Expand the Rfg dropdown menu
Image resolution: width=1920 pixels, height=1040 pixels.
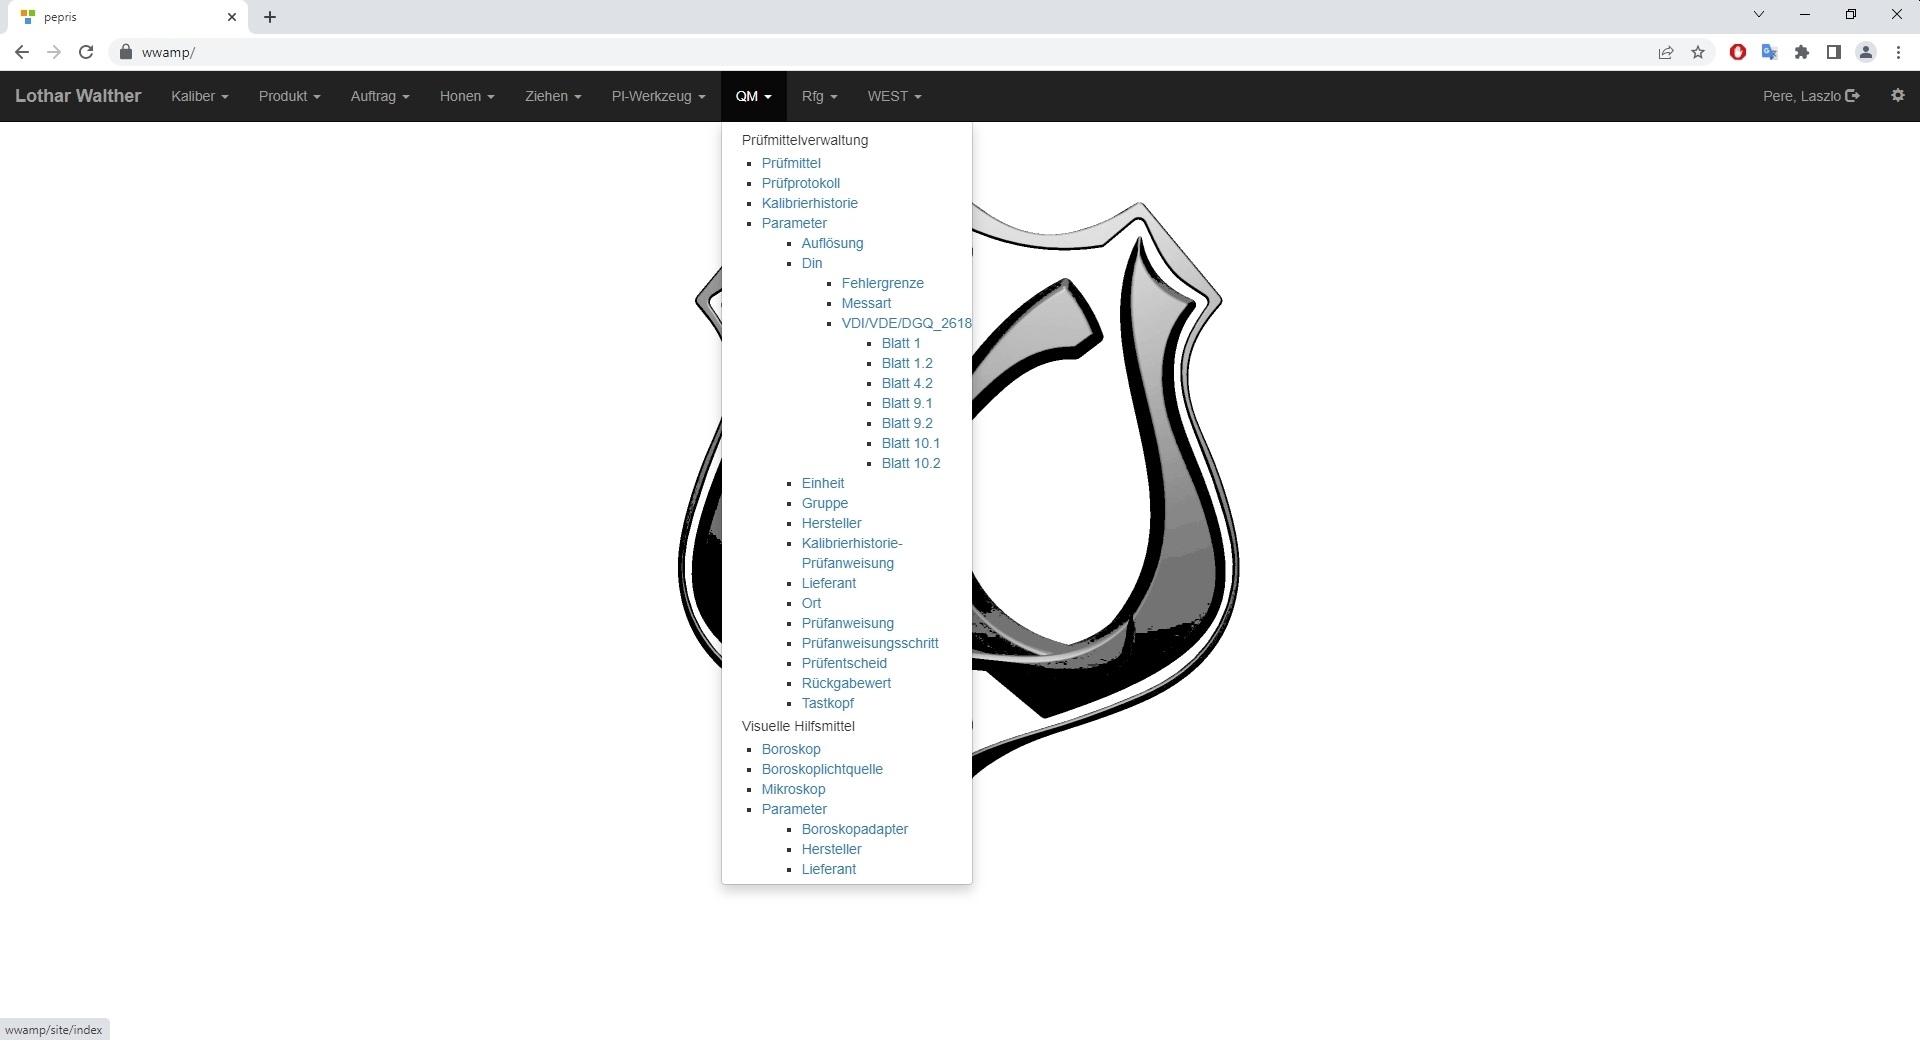pyautogui.click(x=820, y=96)
